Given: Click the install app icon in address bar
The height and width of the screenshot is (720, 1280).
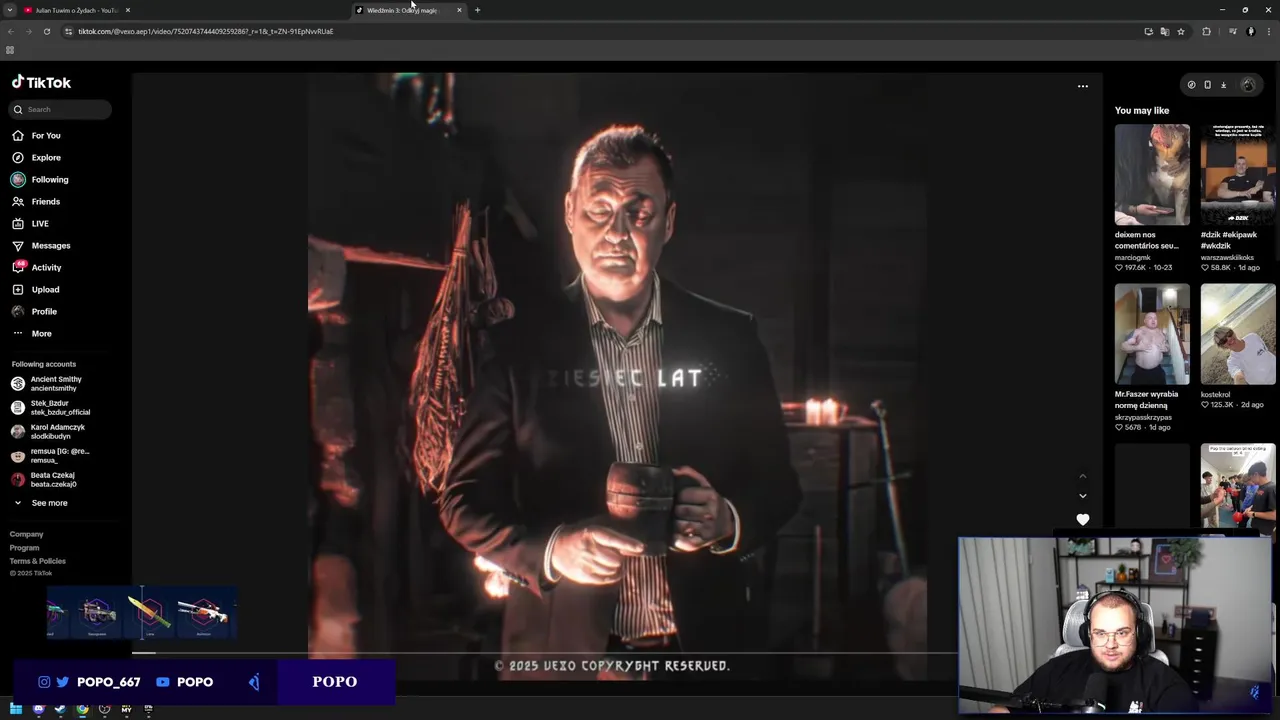Looking at the screenshot, I should tap(1149, 31).
